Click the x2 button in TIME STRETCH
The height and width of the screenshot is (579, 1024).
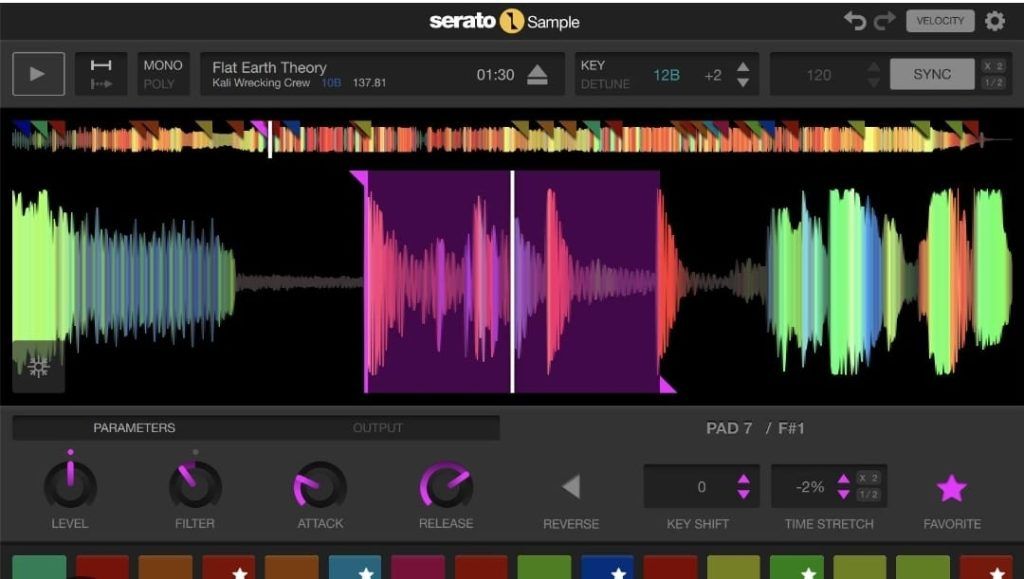tap(868, 478)
